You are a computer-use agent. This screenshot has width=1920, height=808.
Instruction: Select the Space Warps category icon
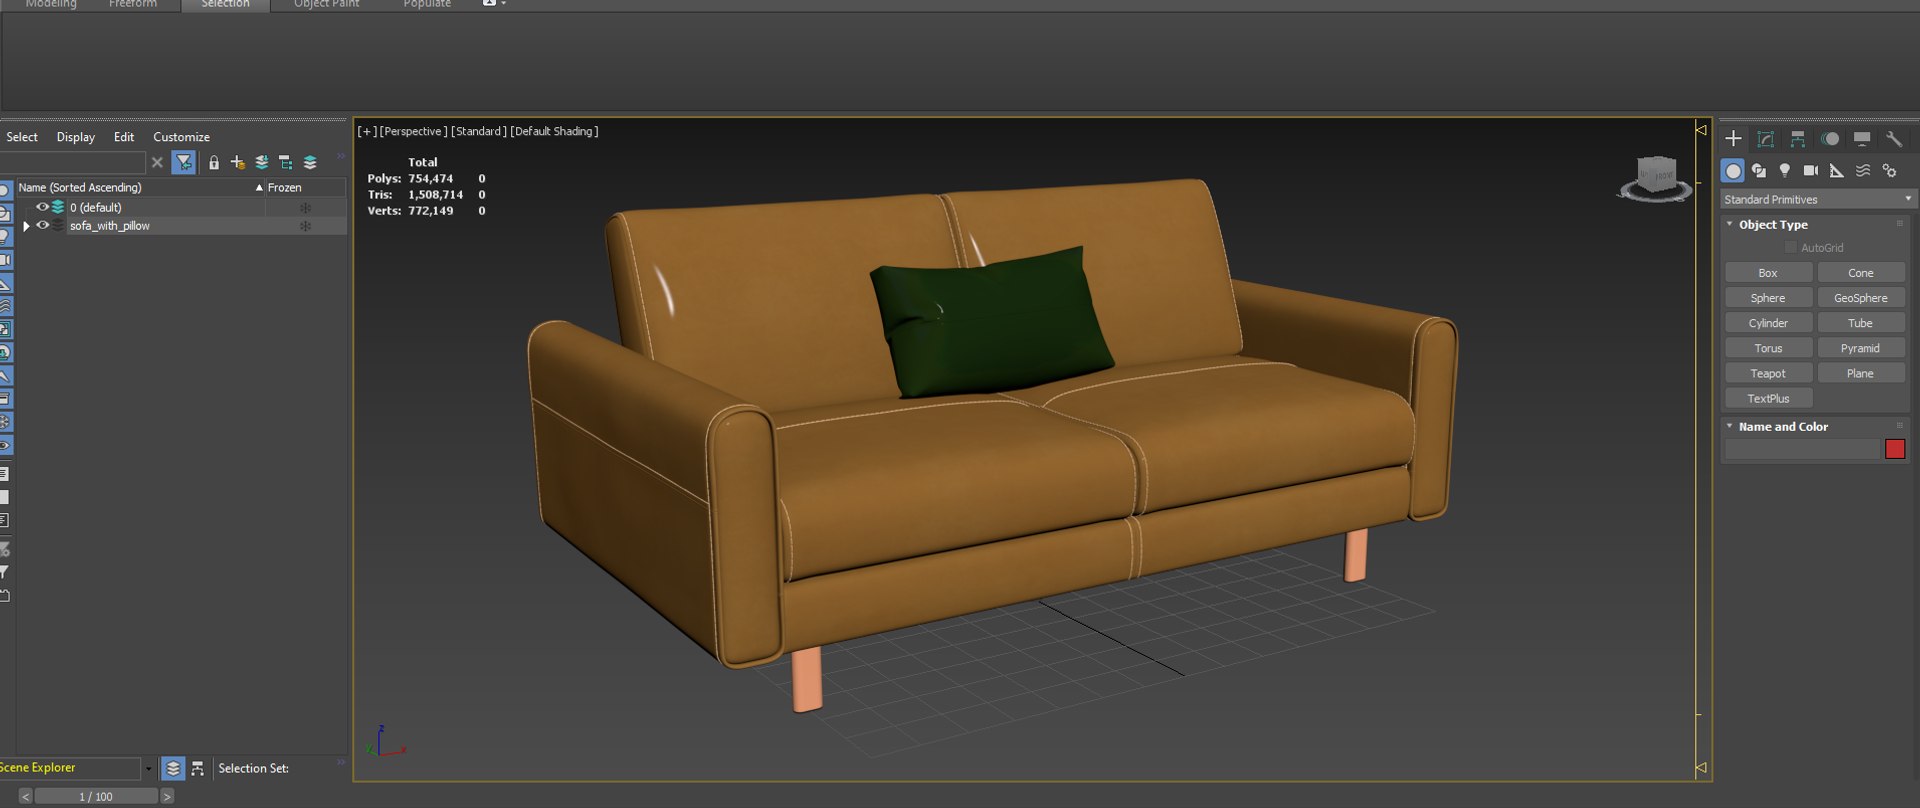click(x=1863, y=171)
